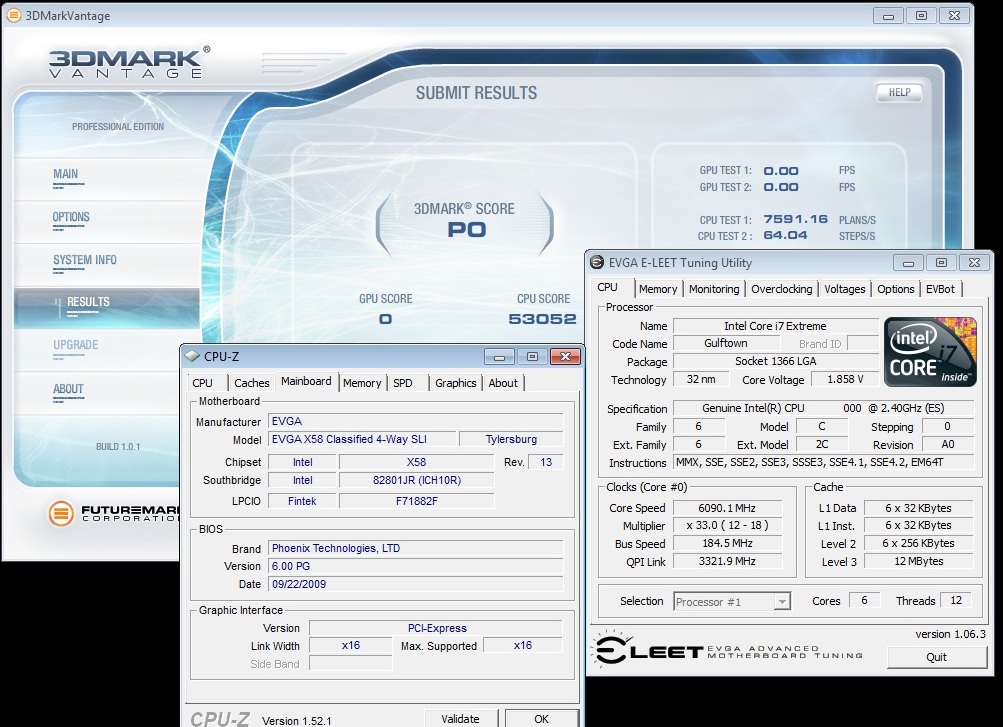Open Voltages tab in E-LEET
Screen dimensions: 1003x727
tap(844, 289)
